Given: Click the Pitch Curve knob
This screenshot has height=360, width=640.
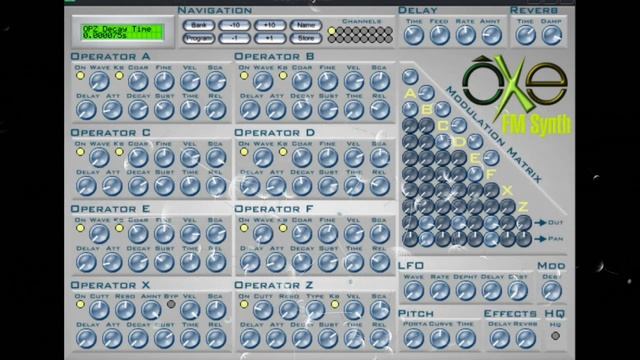Looking at the screenshot, I should [440, 339].
